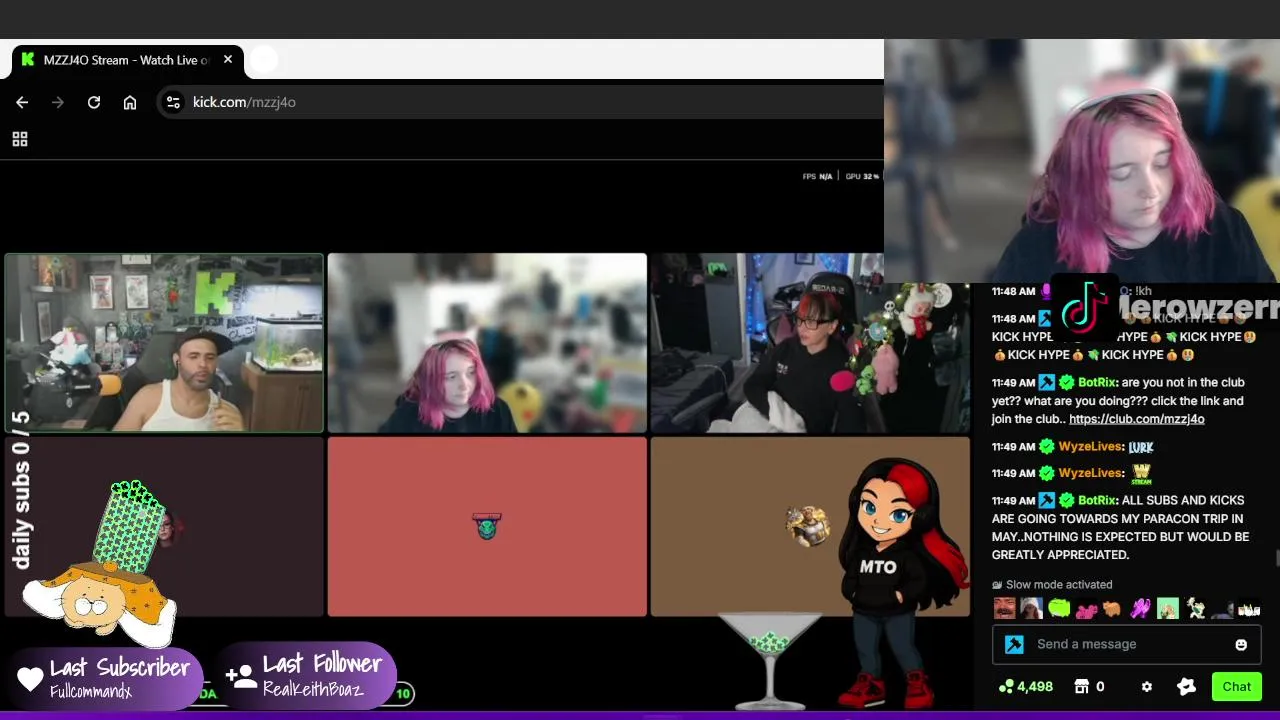Viewport: 1280px width, 720px height.
Task: Click the moderator hammer badge in message box
Action: [x=1014, y=645]
